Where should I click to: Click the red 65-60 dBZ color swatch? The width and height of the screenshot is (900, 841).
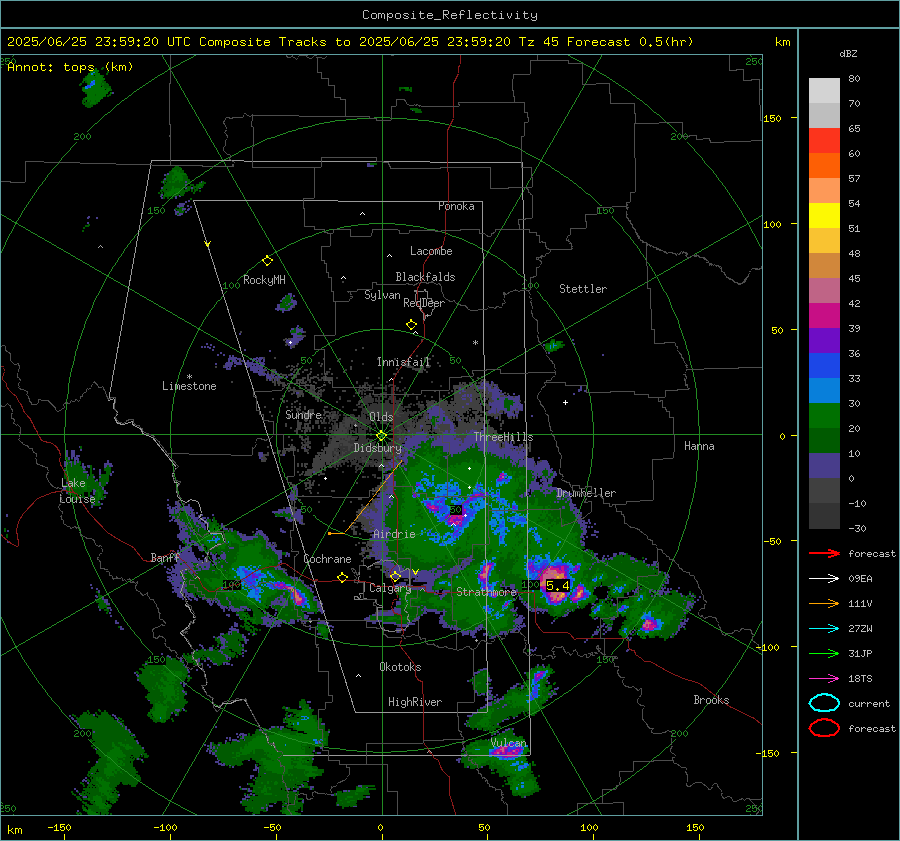[x=824, y=141]
